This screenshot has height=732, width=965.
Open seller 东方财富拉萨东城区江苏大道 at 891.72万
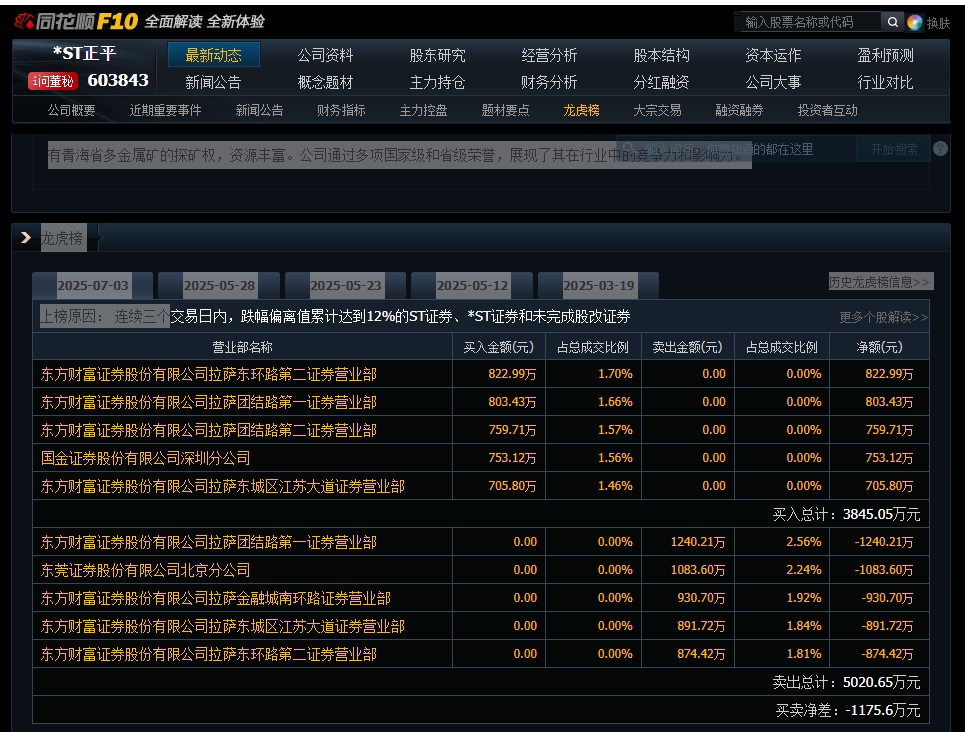coord(223,626)
